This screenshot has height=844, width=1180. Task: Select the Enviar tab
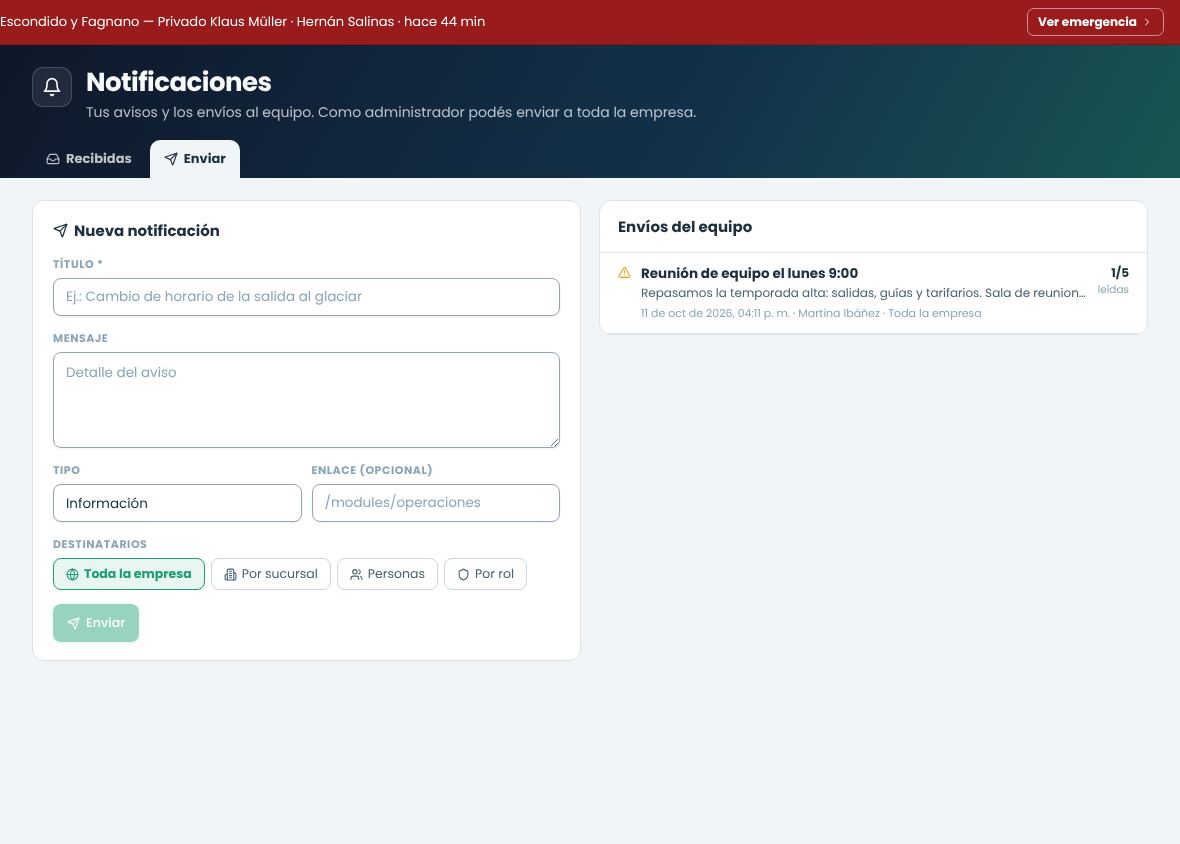point(195,159)
